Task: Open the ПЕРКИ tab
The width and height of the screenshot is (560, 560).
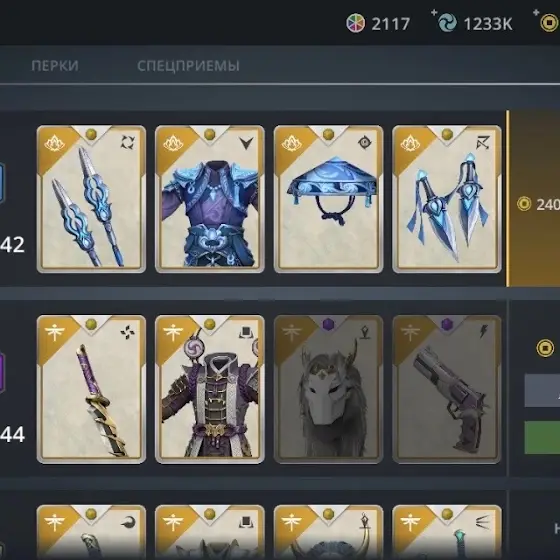Action: [x=55, y=66]
